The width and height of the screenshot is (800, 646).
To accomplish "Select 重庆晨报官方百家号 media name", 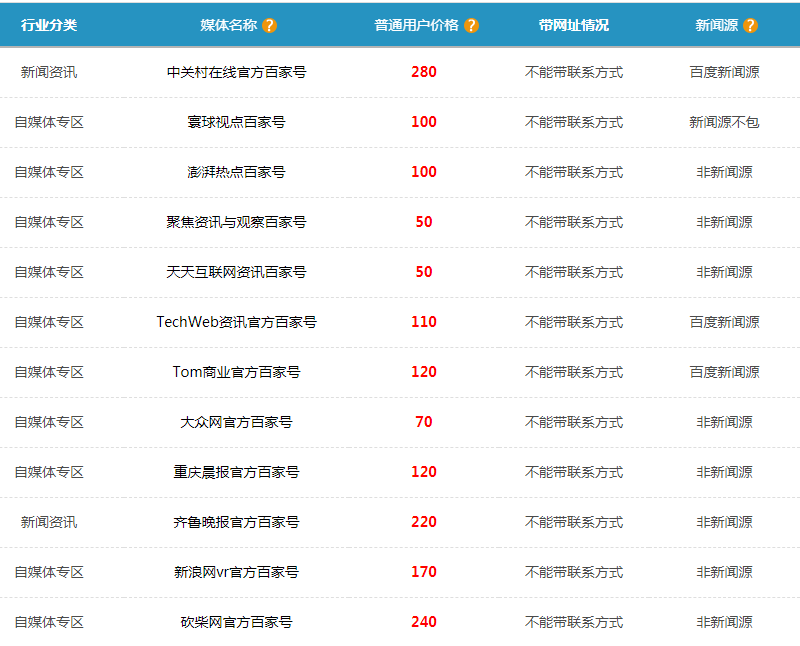I will pyautogui.click(x=236, y=472).
